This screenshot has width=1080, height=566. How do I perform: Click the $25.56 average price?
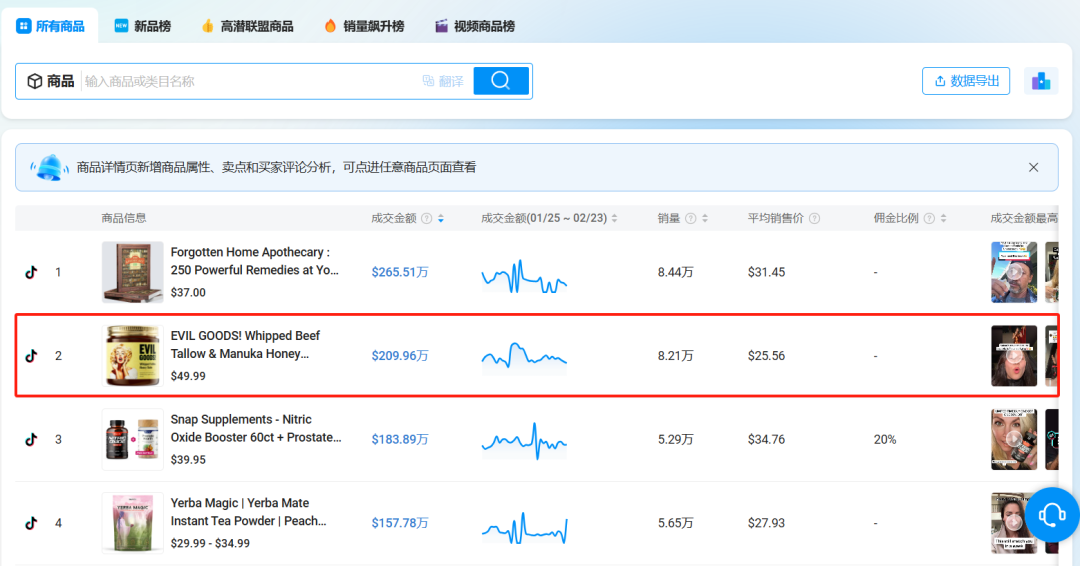(766, 355)
